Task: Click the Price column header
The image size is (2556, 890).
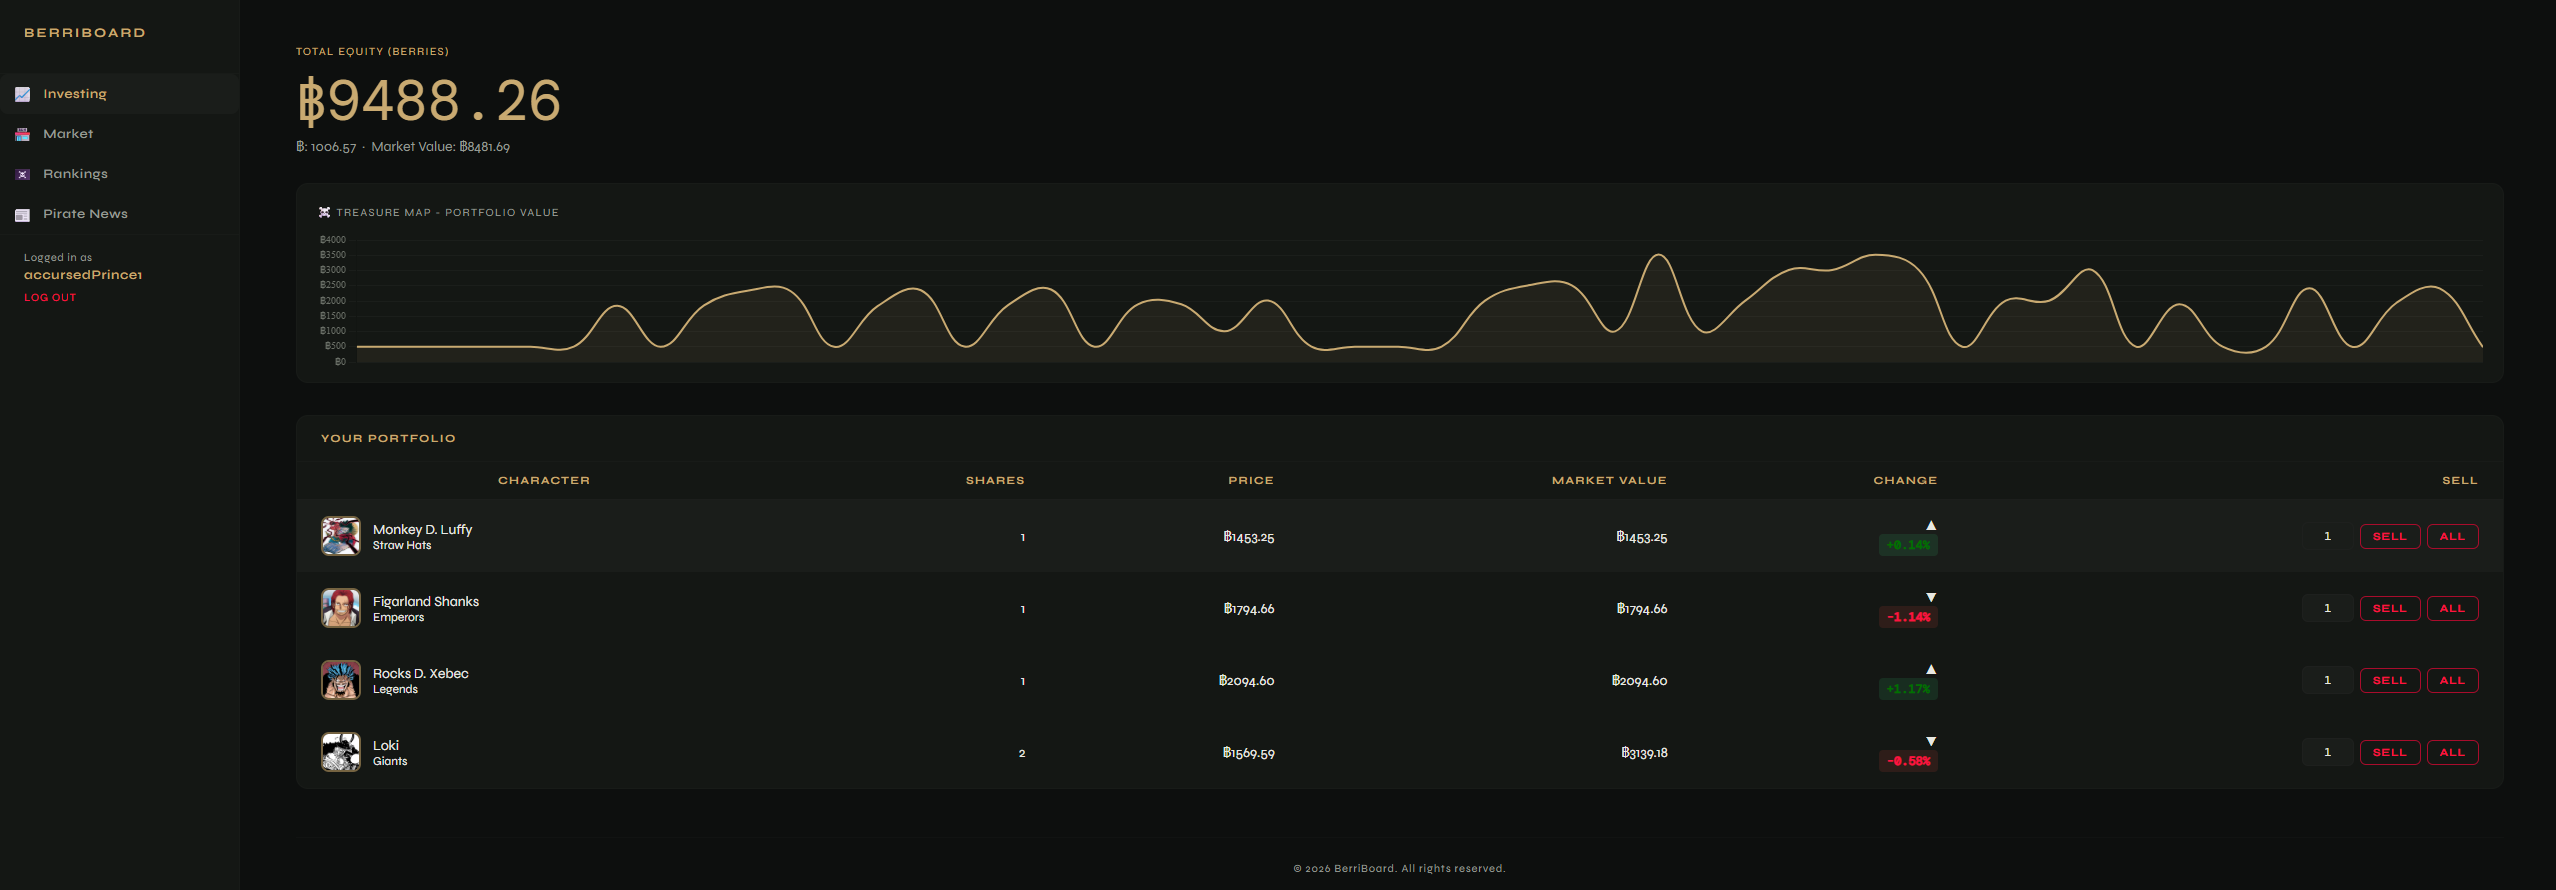Action: pyautogui.click(x=1251, y=481)
